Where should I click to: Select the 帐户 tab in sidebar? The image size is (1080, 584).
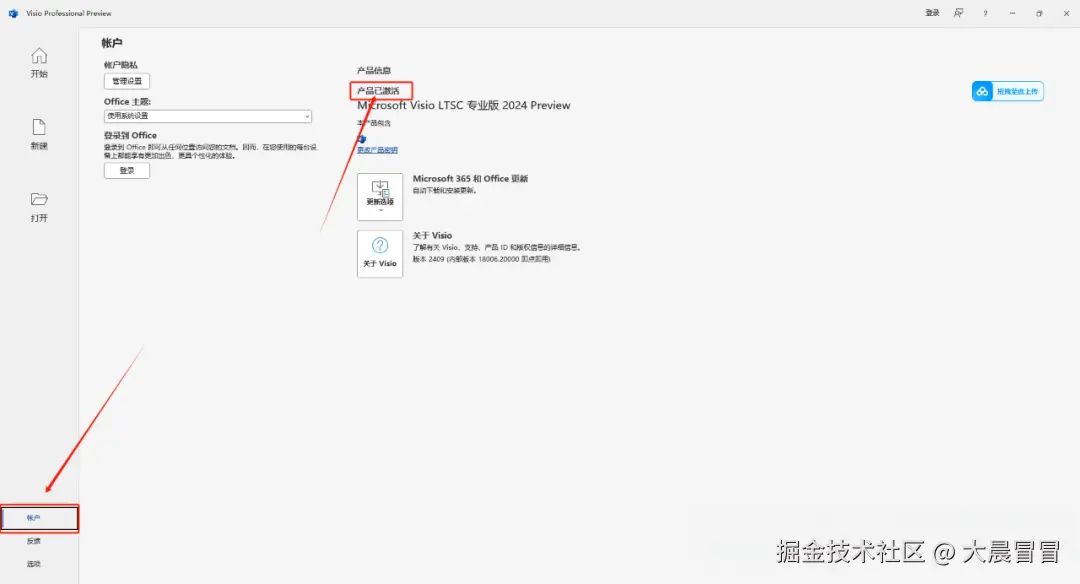(x=39, y=518)
